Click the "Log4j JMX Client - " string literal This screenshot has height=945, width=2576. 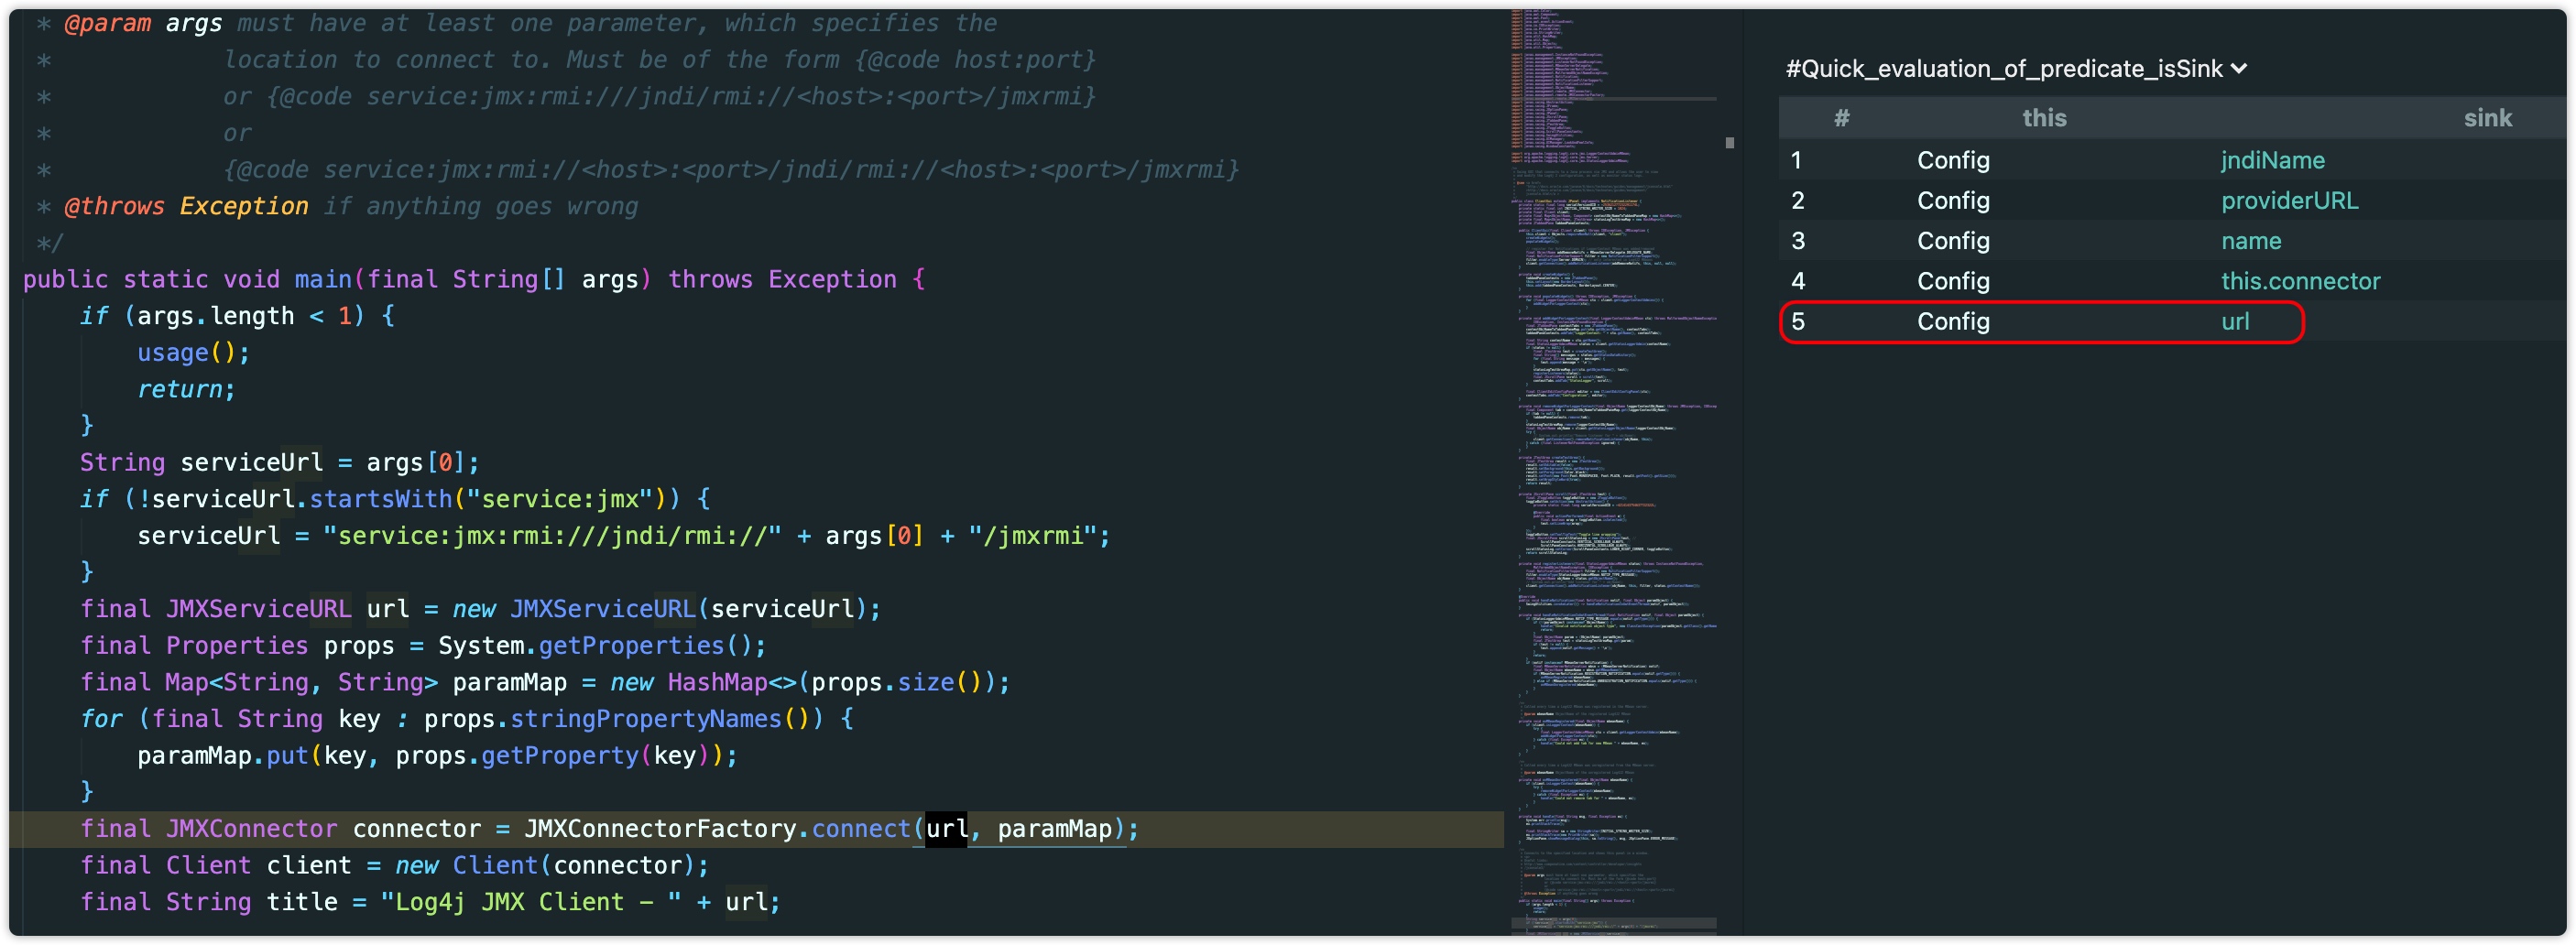[x=530, y=902]
